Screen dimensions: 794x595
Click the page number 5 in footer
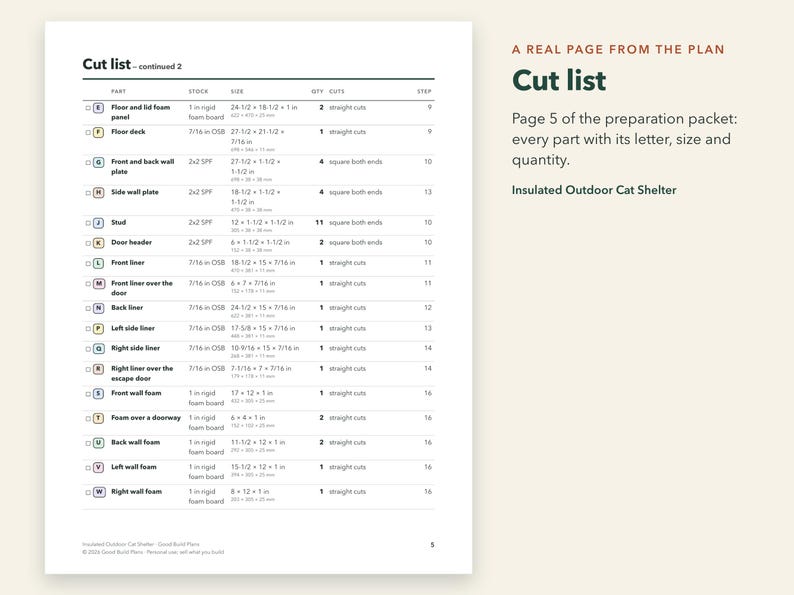coord(432,545)
